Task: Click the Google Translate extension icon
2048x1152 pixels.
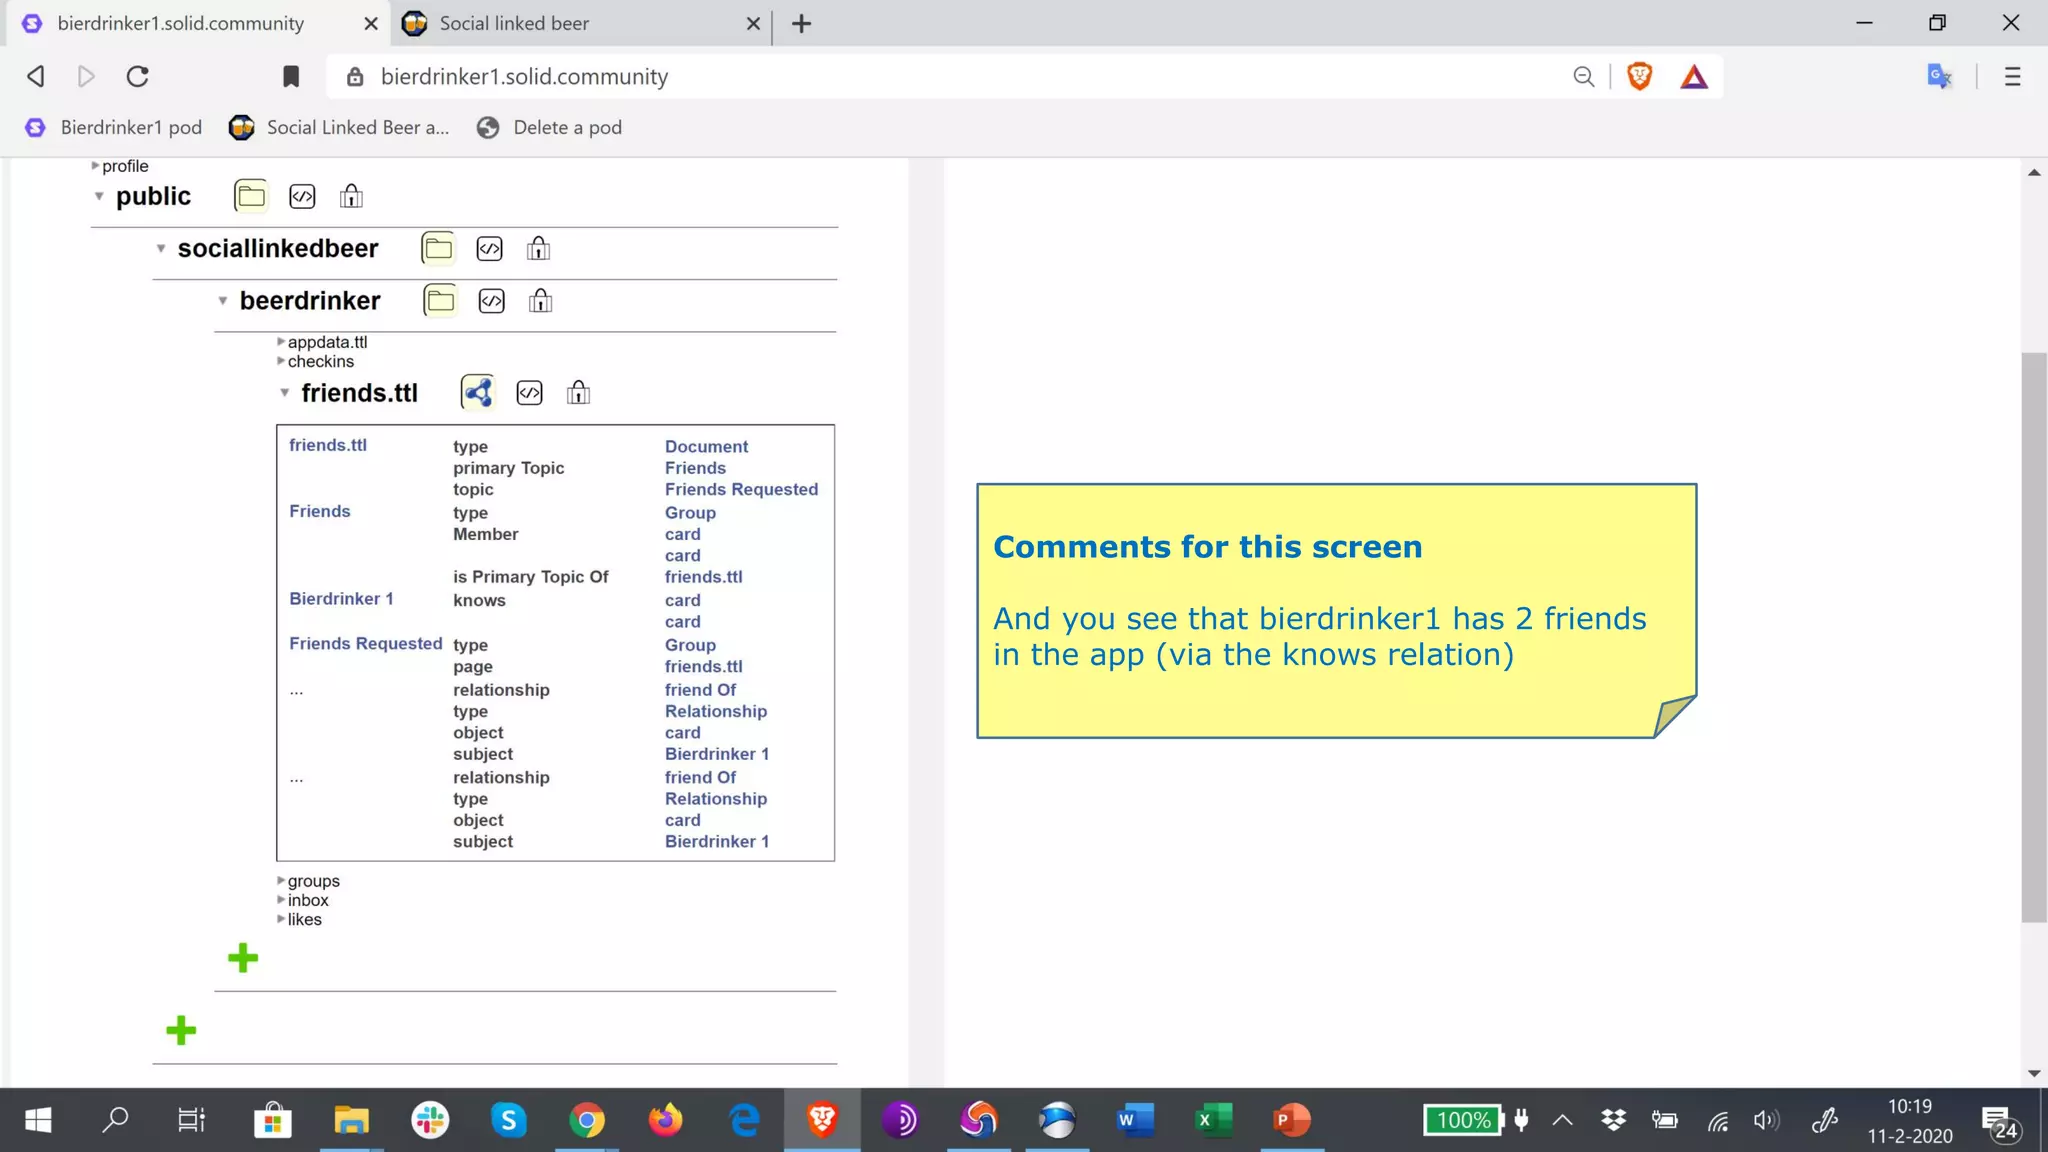Action: pos(1940,77)
